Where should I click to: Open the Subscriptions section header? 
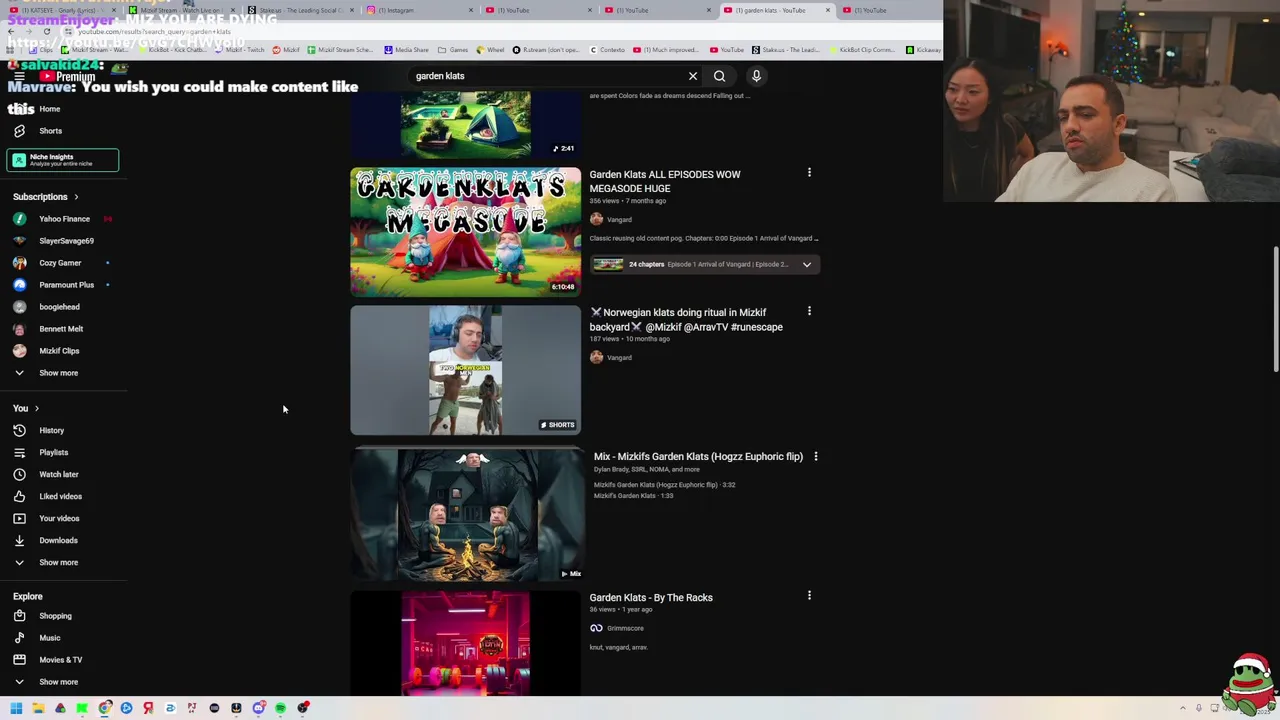[x=46, y=197]
